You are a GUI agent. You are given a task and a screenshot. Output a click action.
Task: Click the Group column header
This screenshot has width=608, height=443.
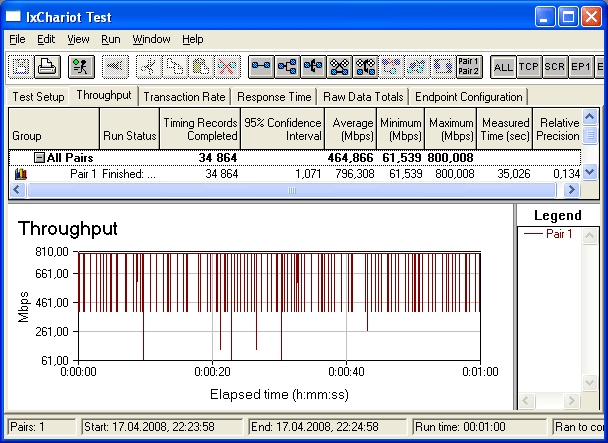[x=54, y=129]
